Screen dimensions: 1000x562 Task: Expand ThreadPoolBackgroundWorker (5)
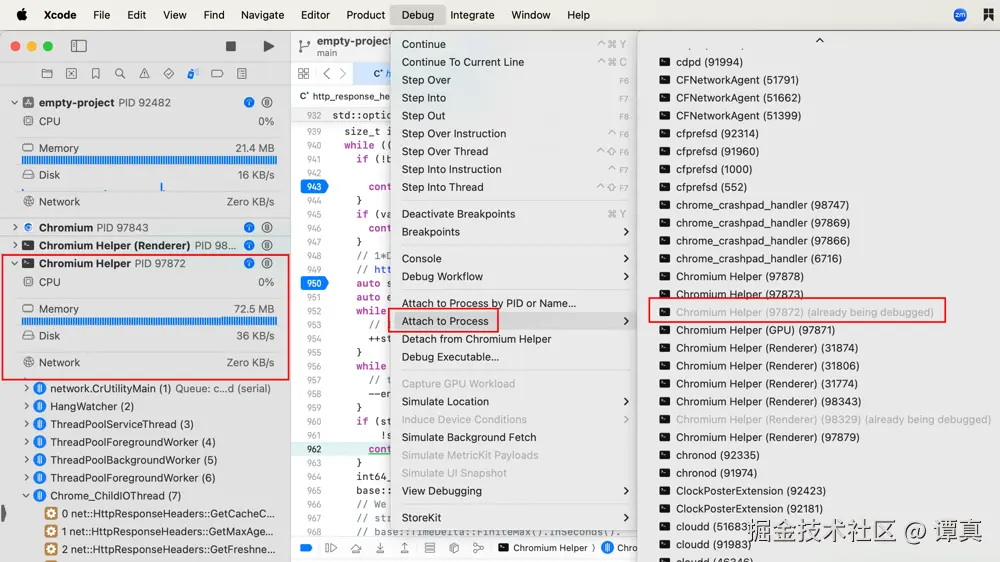26,460
